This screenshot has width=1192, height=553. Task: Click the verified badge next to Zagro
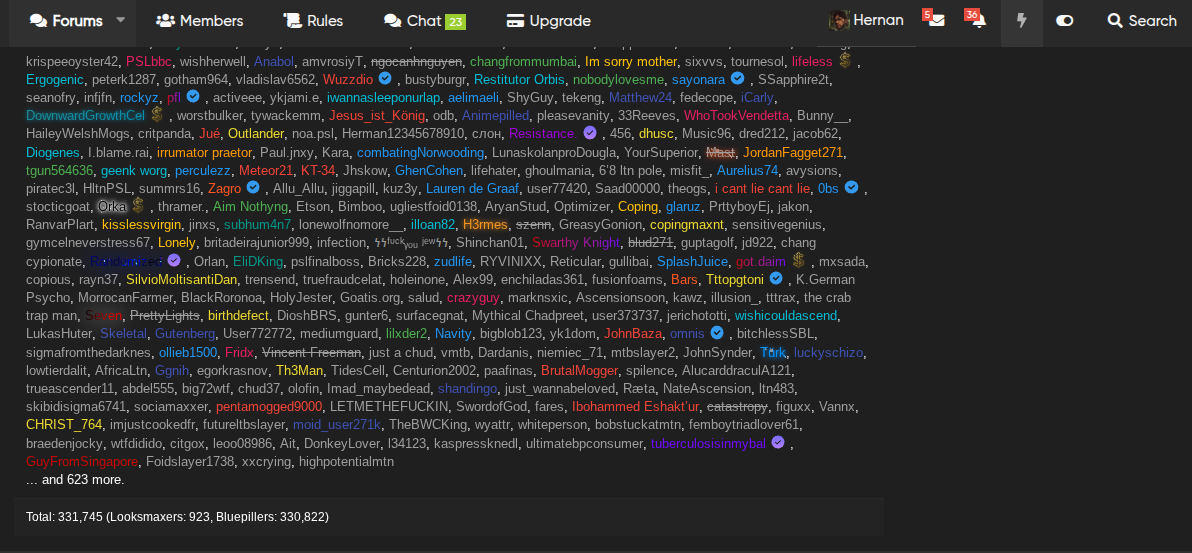[253, 187]
